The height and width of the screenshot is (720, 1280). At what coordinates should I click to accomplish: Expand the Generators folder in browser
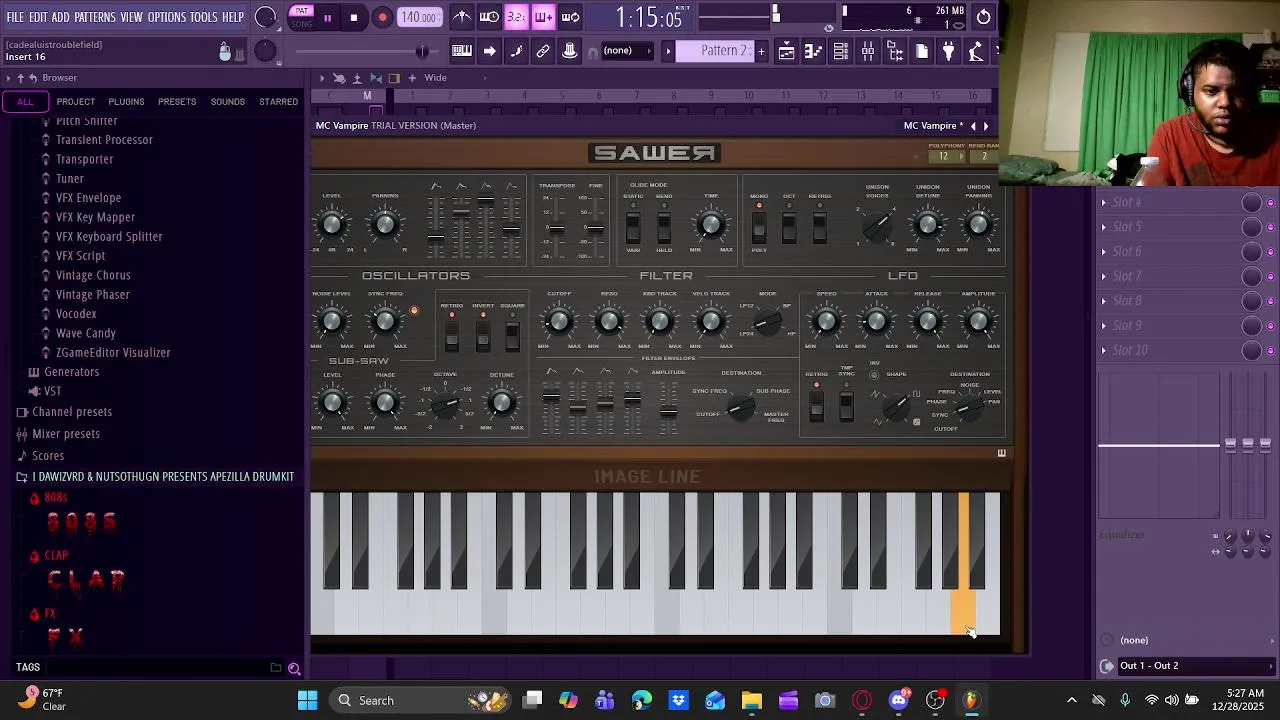coord(71,372)
